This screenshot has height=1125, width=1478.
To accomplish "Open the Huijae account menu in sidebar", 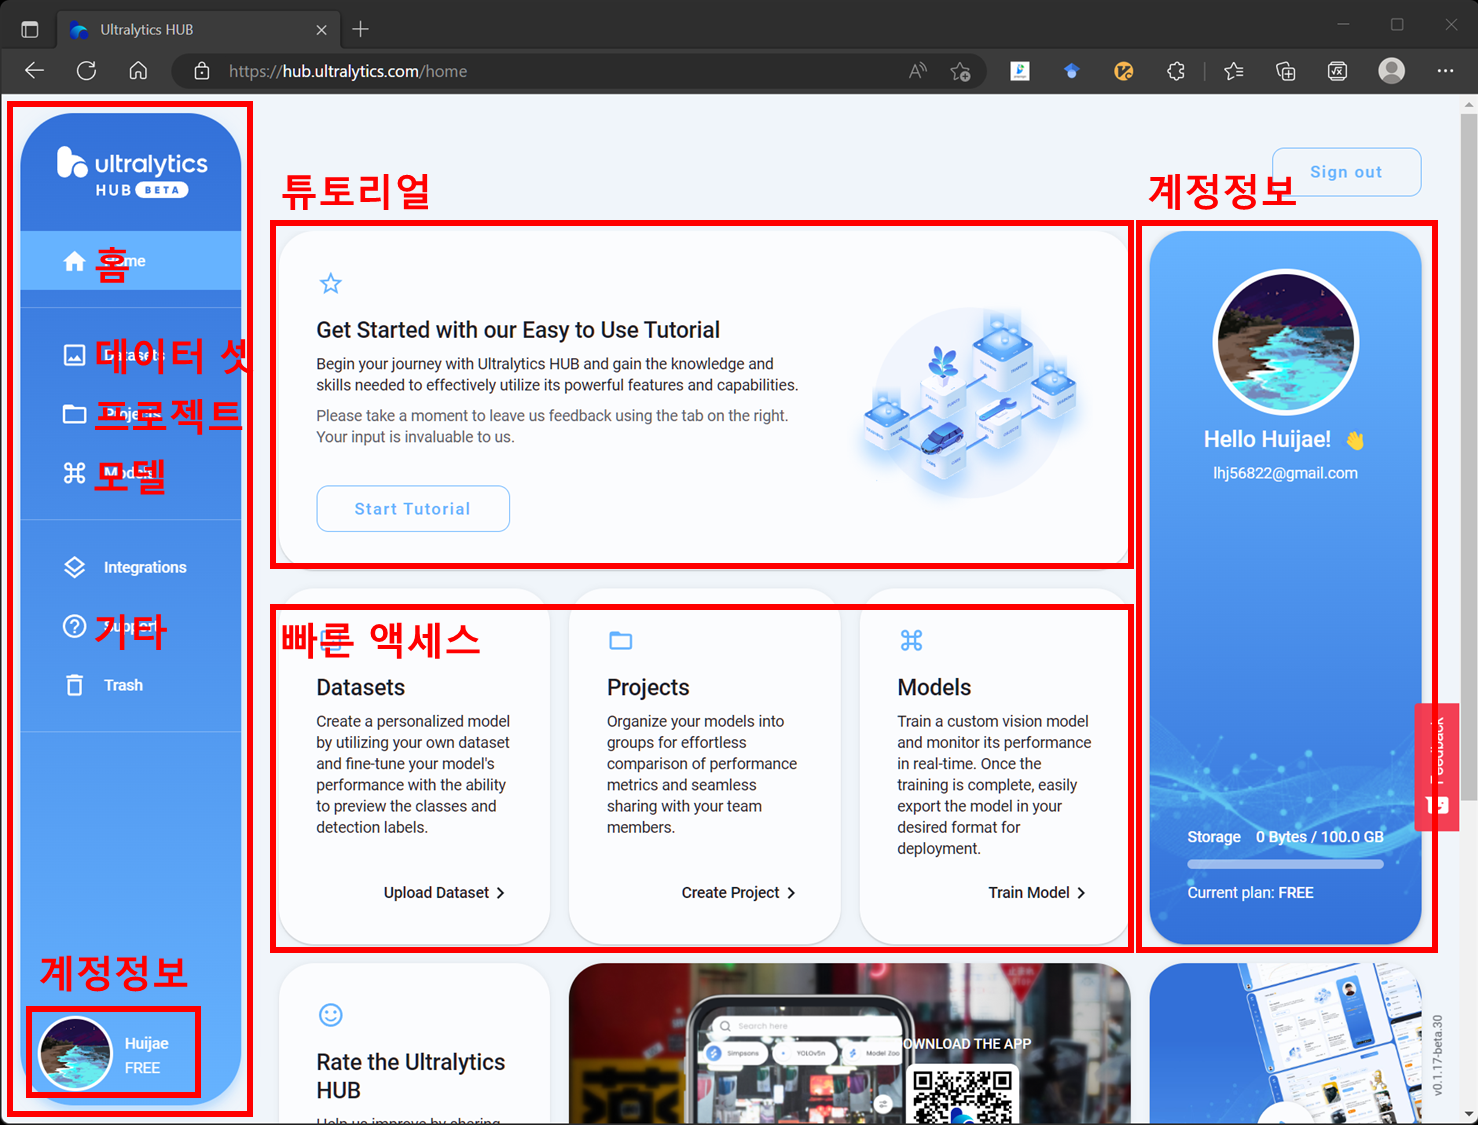I will 113,1053.
